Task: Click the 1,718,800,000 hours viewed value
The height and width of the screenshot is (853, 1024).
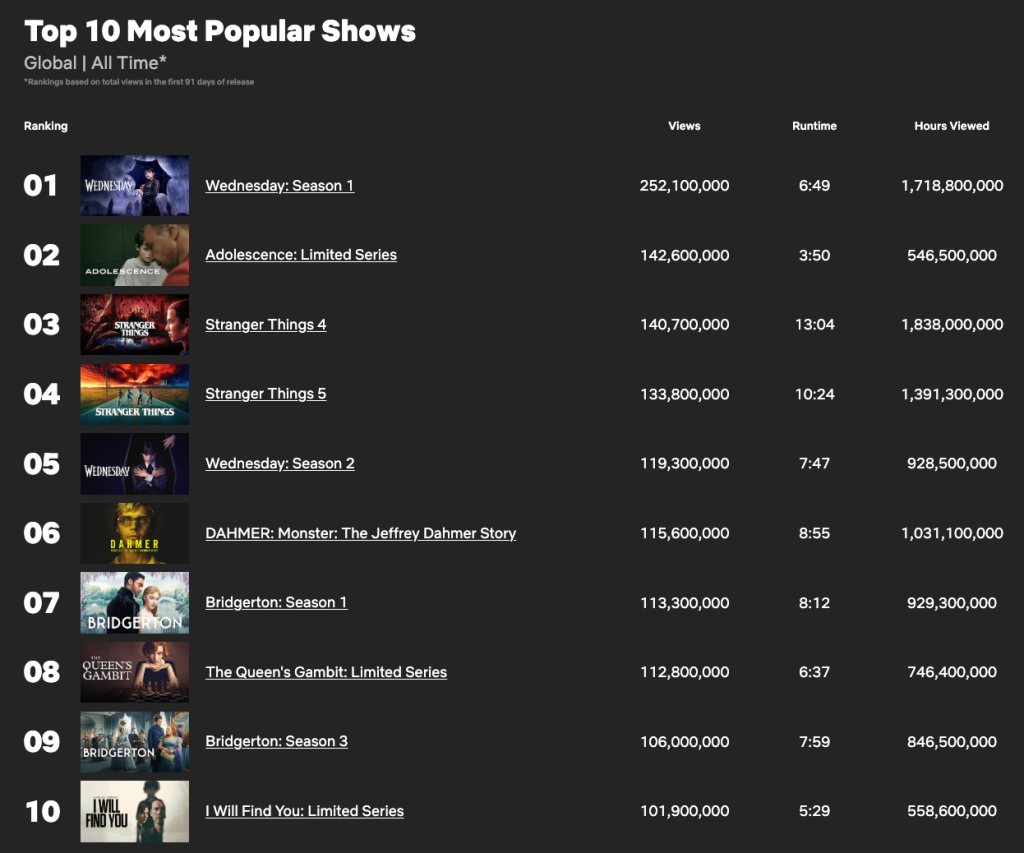Action: pyautogui.click(x=952, y=185)
